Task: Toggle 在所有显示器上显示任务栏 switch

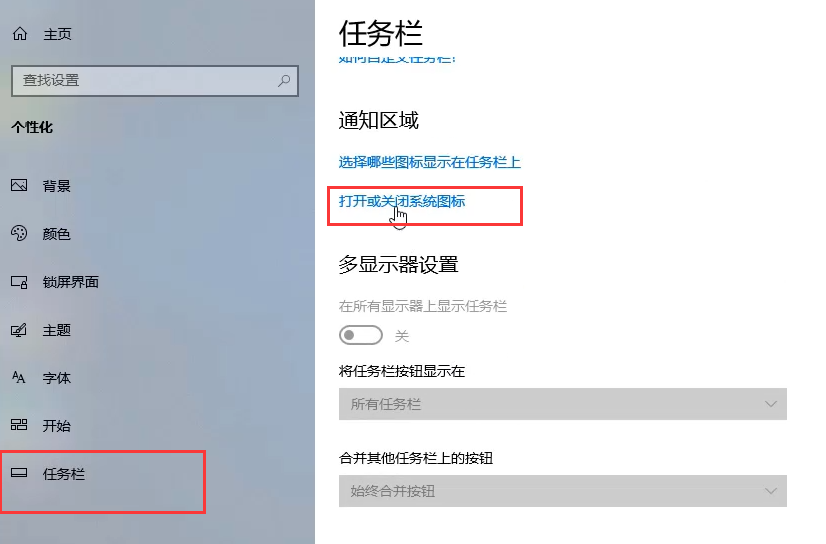Action: [361, 335]
